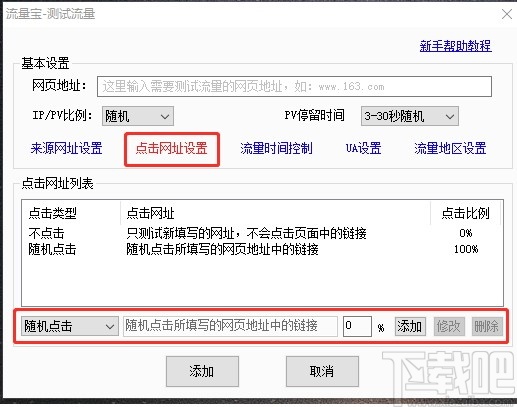This screenshot has width=517, height=407.
Task: Open 流量时间控制 settings
Action: coord(276,148)
